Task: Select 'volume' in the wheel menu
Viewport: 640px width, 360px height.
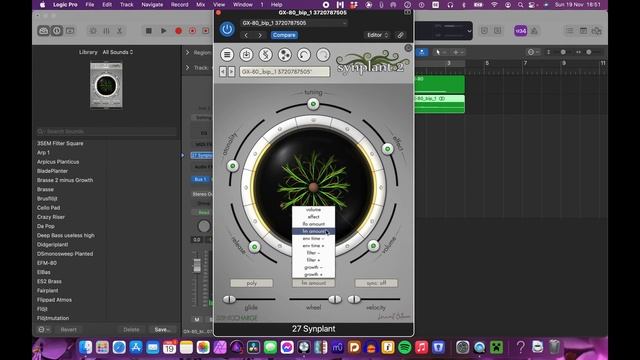Action: (313, 209)
